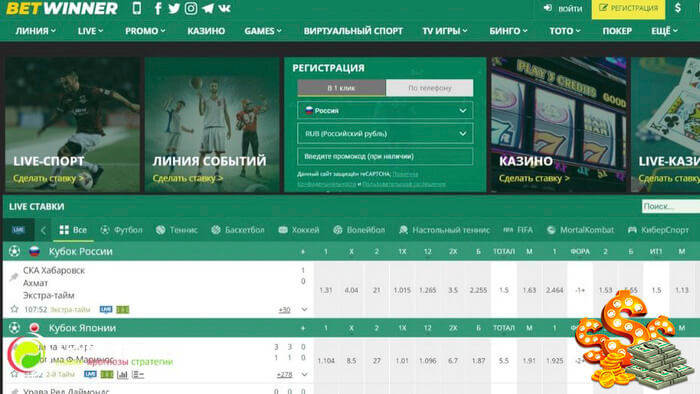Go to previous sports with left arrow
The width and height of the screenshot is (700, 394).
pyautogui.click(x=43, y=230)
